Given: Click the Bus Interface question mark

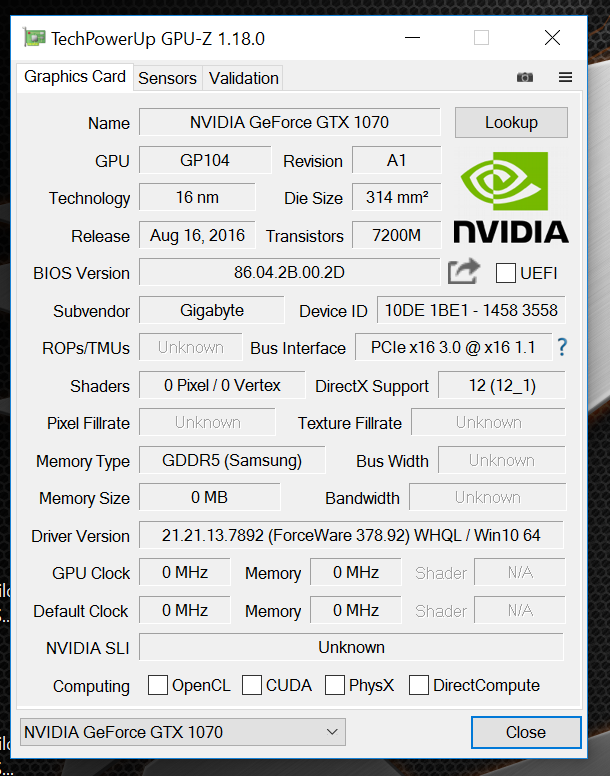Looking at the screenshot, I should point(562,347).
